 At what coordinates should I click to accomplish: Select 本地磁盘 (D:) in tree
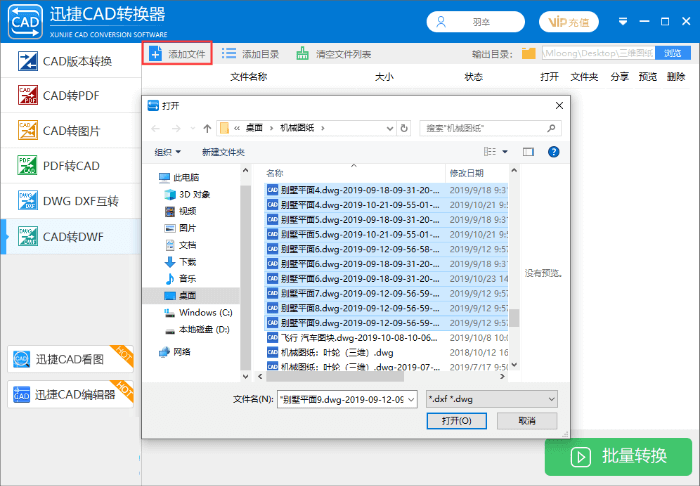point(197,330)
